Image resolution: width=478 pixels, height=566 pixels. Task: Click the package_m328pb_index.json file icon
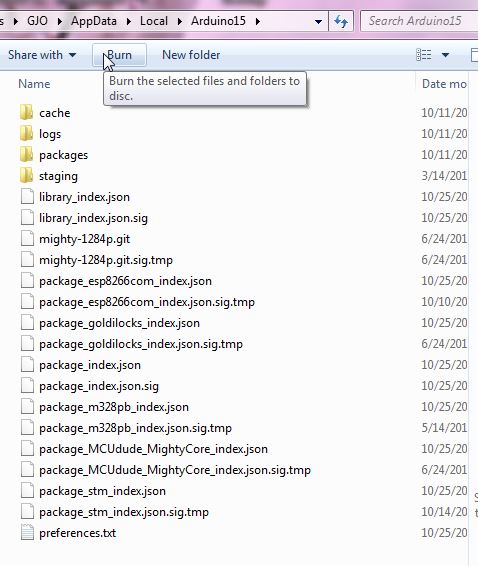pos(27,407)
